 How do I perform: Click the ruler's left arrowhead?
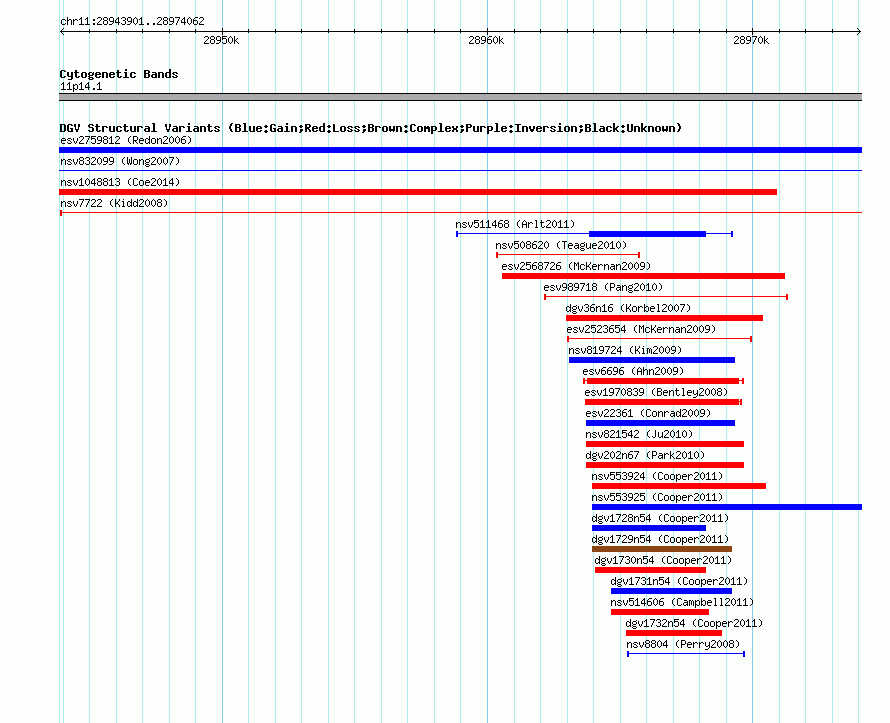click(62, 32)
